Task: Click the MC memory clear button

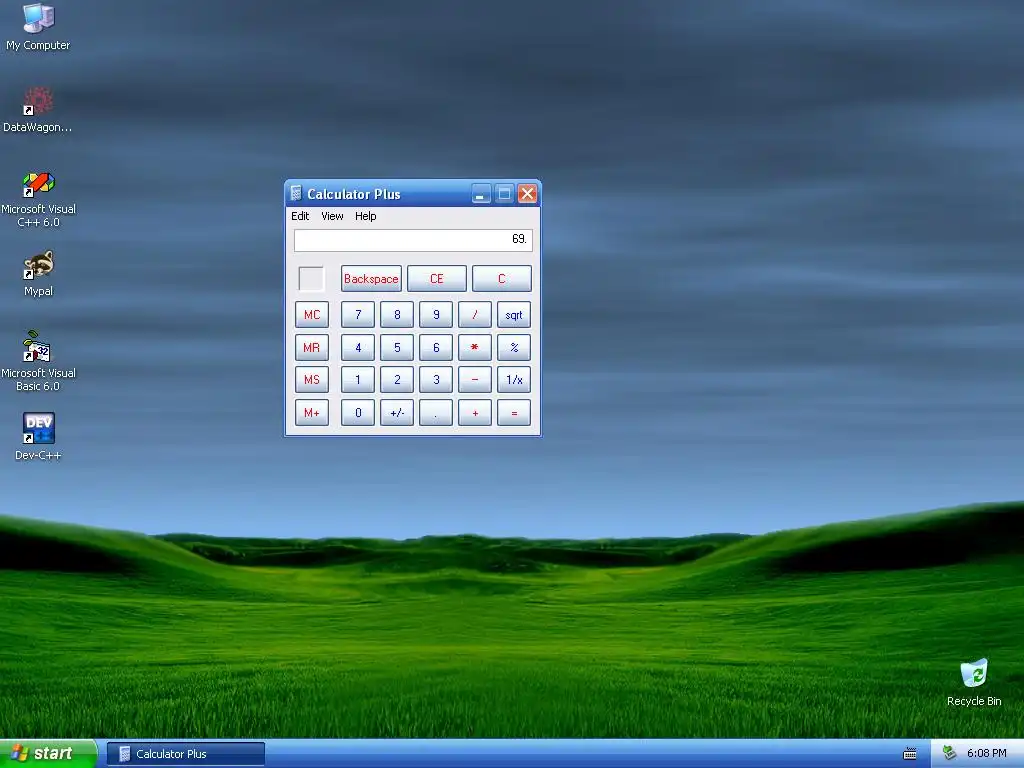Action: (312, 315)
